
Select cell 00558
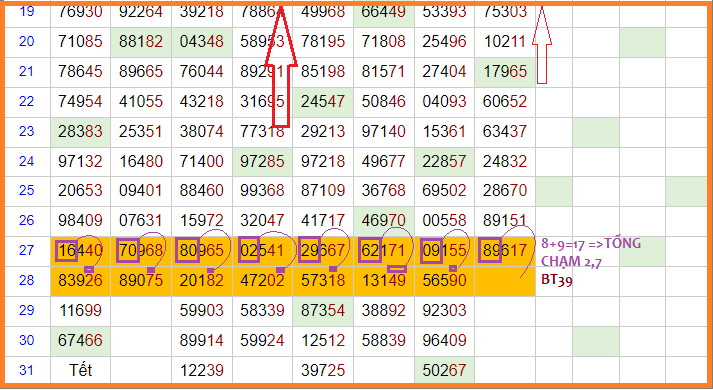pyautogui.click(x=444, y=221)
